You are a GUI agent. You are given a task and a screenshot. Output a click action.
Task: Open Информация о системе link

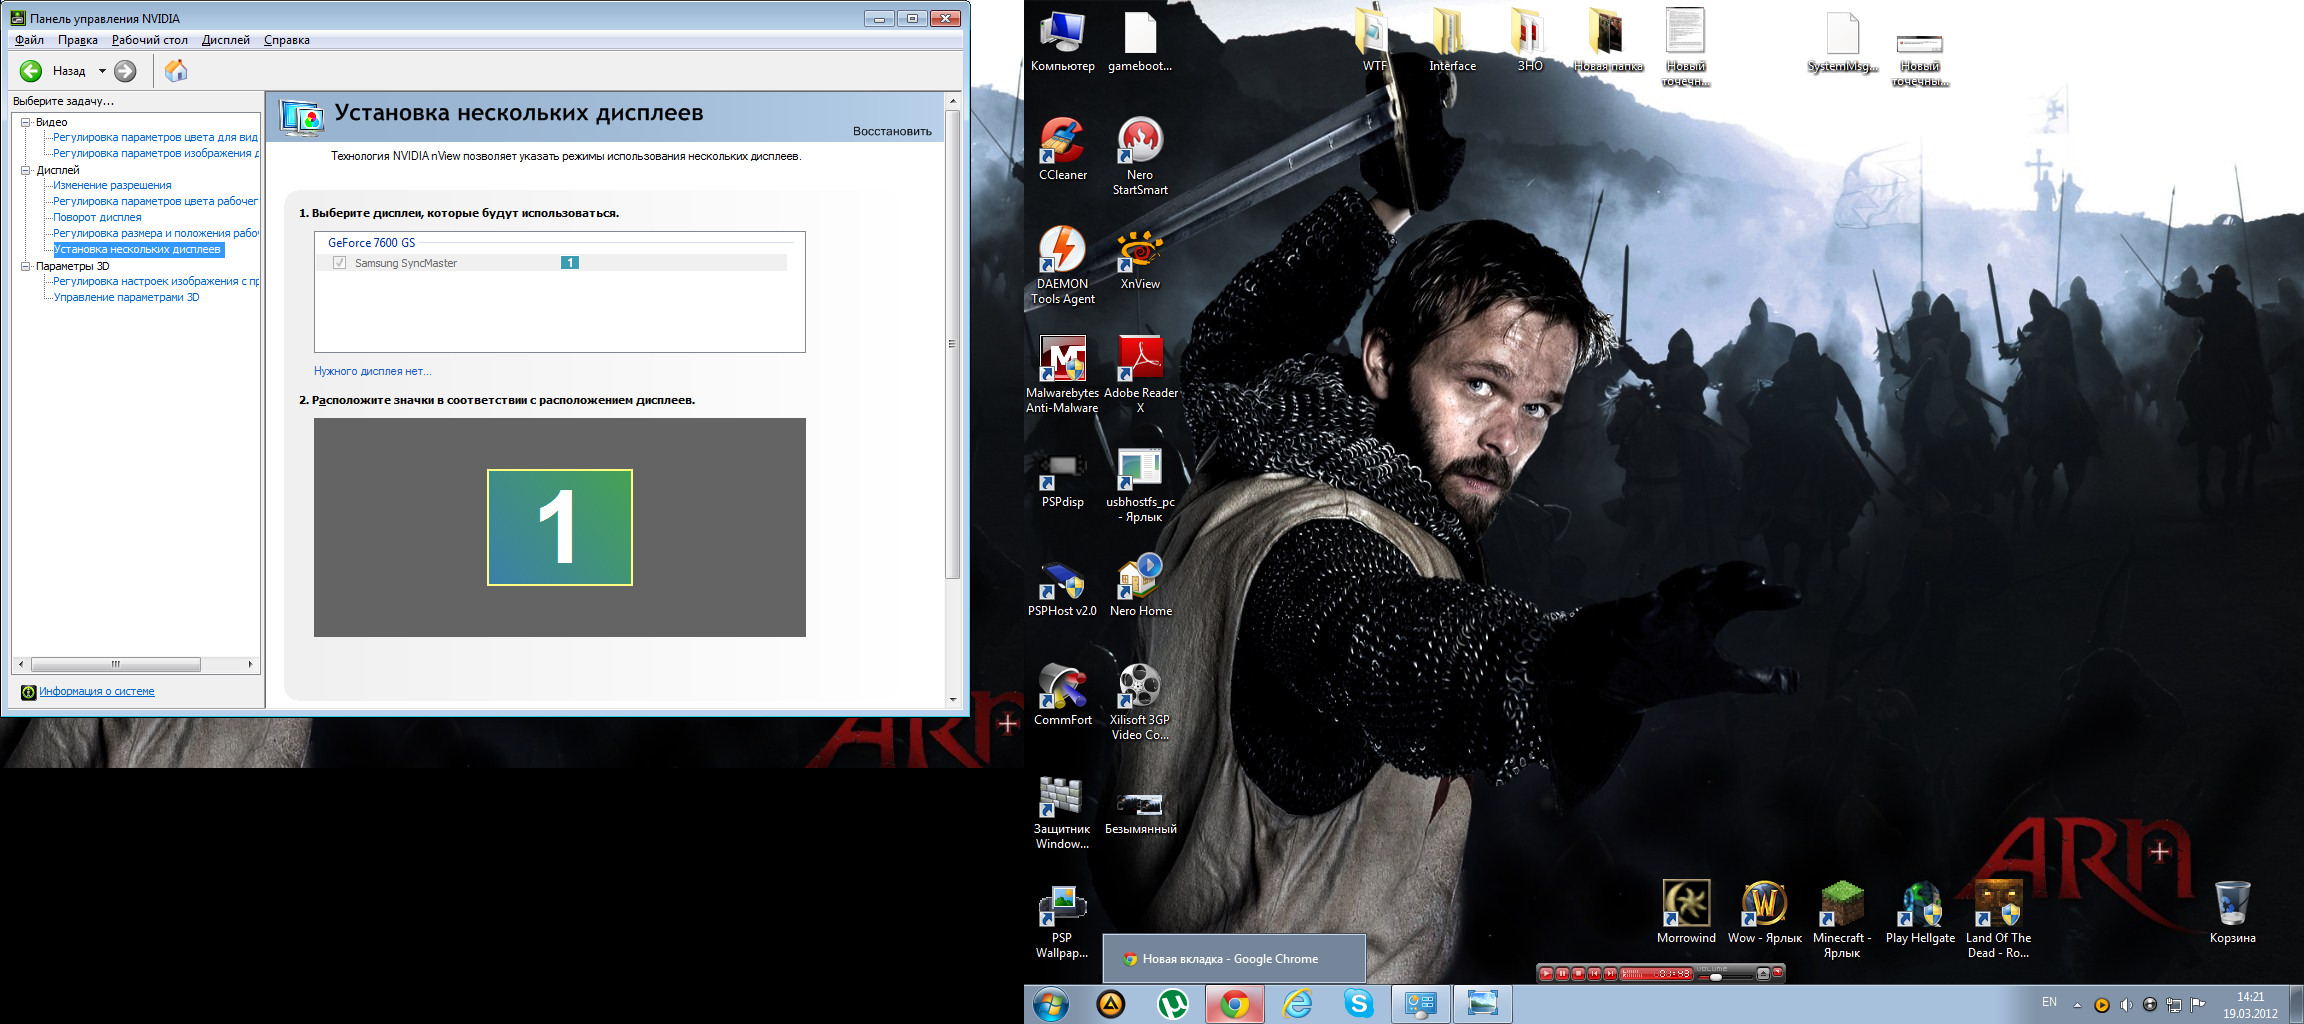(x=97, y=691)
